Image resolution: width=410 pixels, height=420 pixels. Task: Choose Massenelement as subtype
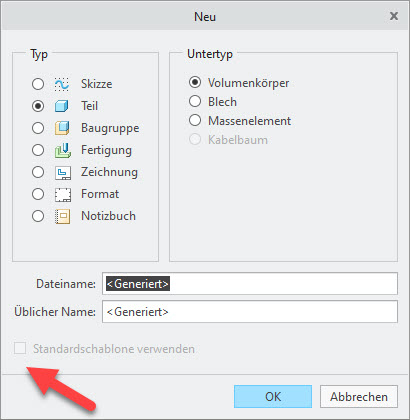(195, 120)
